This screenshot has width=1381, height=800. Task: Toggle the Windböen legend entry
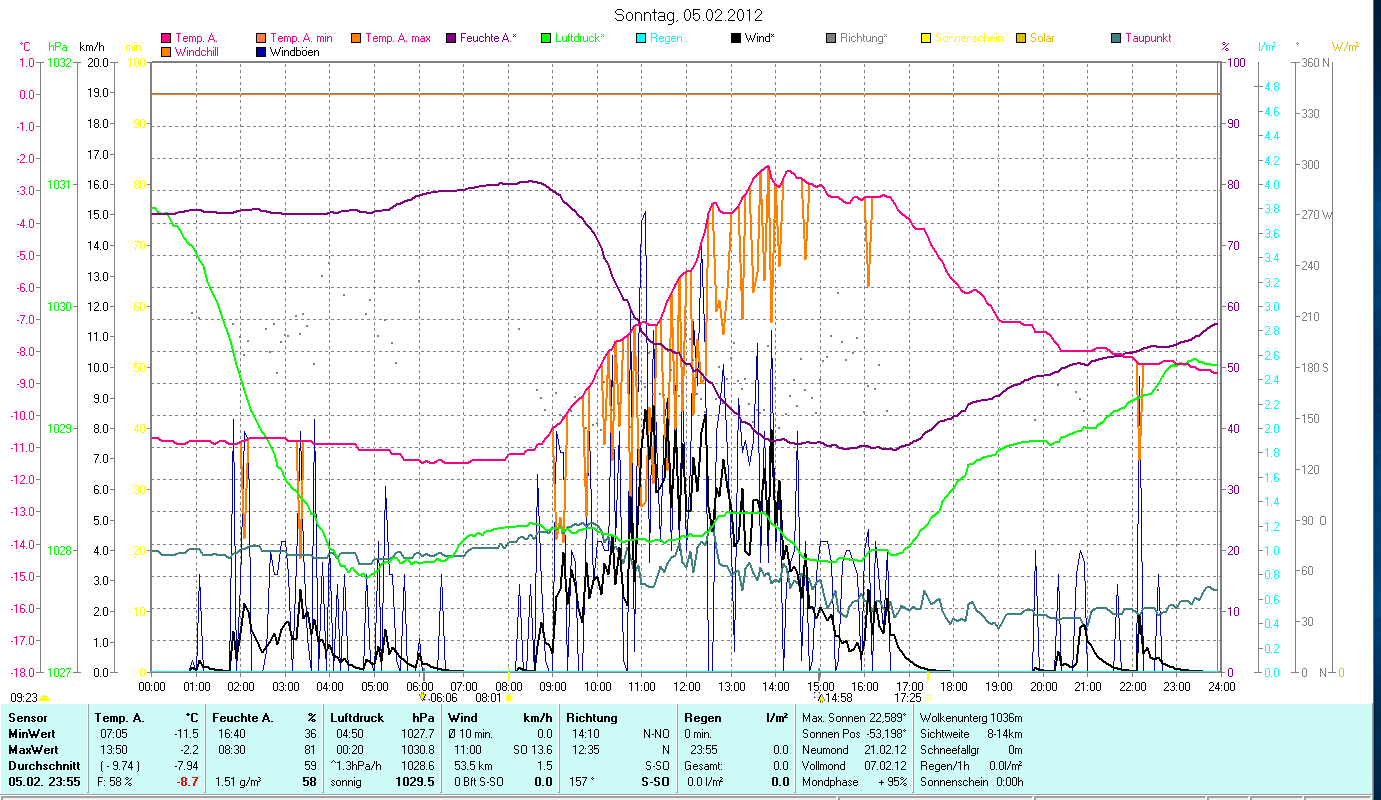point(294,52)
